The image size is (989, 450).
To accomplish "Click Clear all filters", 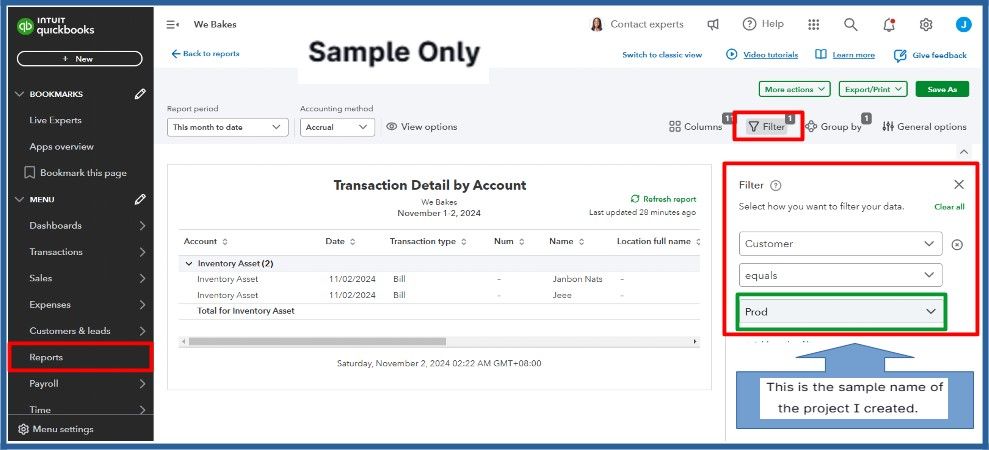I will coord(949,207).
